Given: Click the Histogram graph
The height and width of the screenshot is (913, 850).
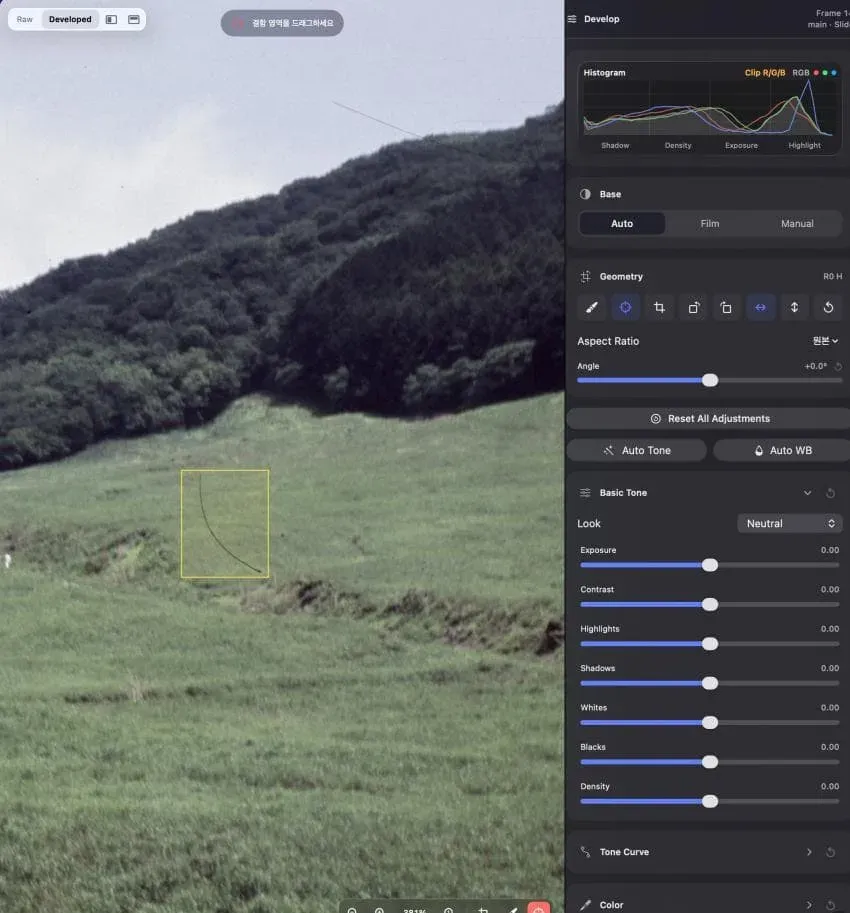Looking at the screenshot, I should click(709, 108).
